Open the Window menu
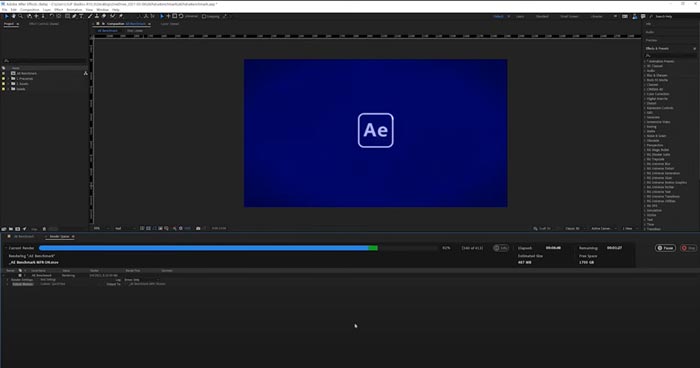The height and width of the screenshot is (368, 700). click(x=102, y=9)
